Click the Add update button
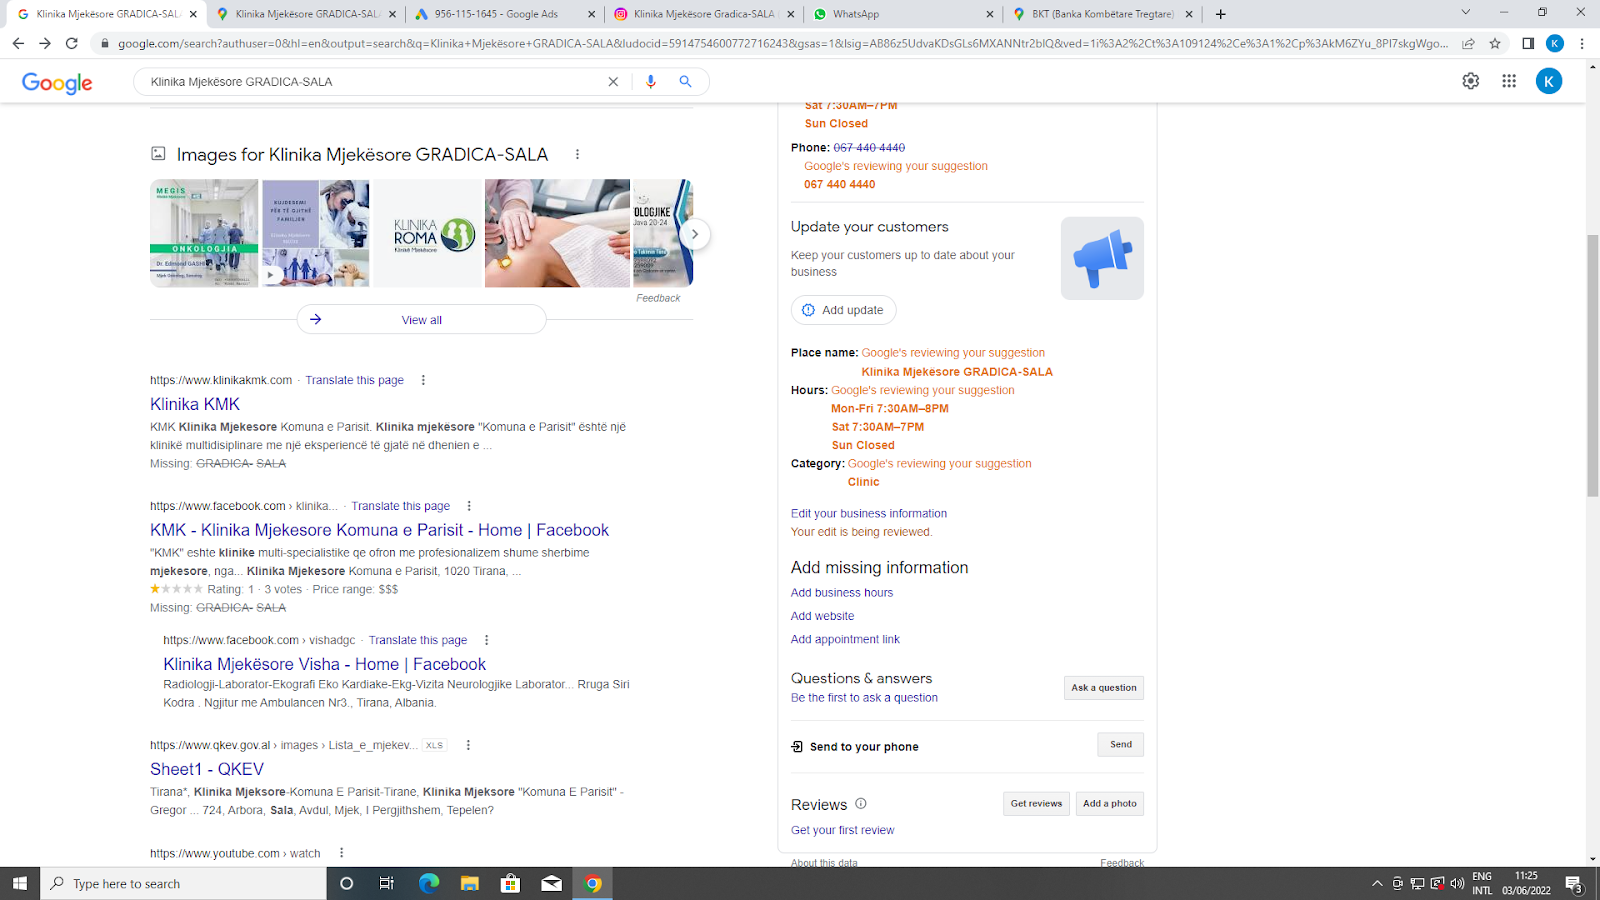The height and width of the screenshot is (900, 1600). pos(843,310)
